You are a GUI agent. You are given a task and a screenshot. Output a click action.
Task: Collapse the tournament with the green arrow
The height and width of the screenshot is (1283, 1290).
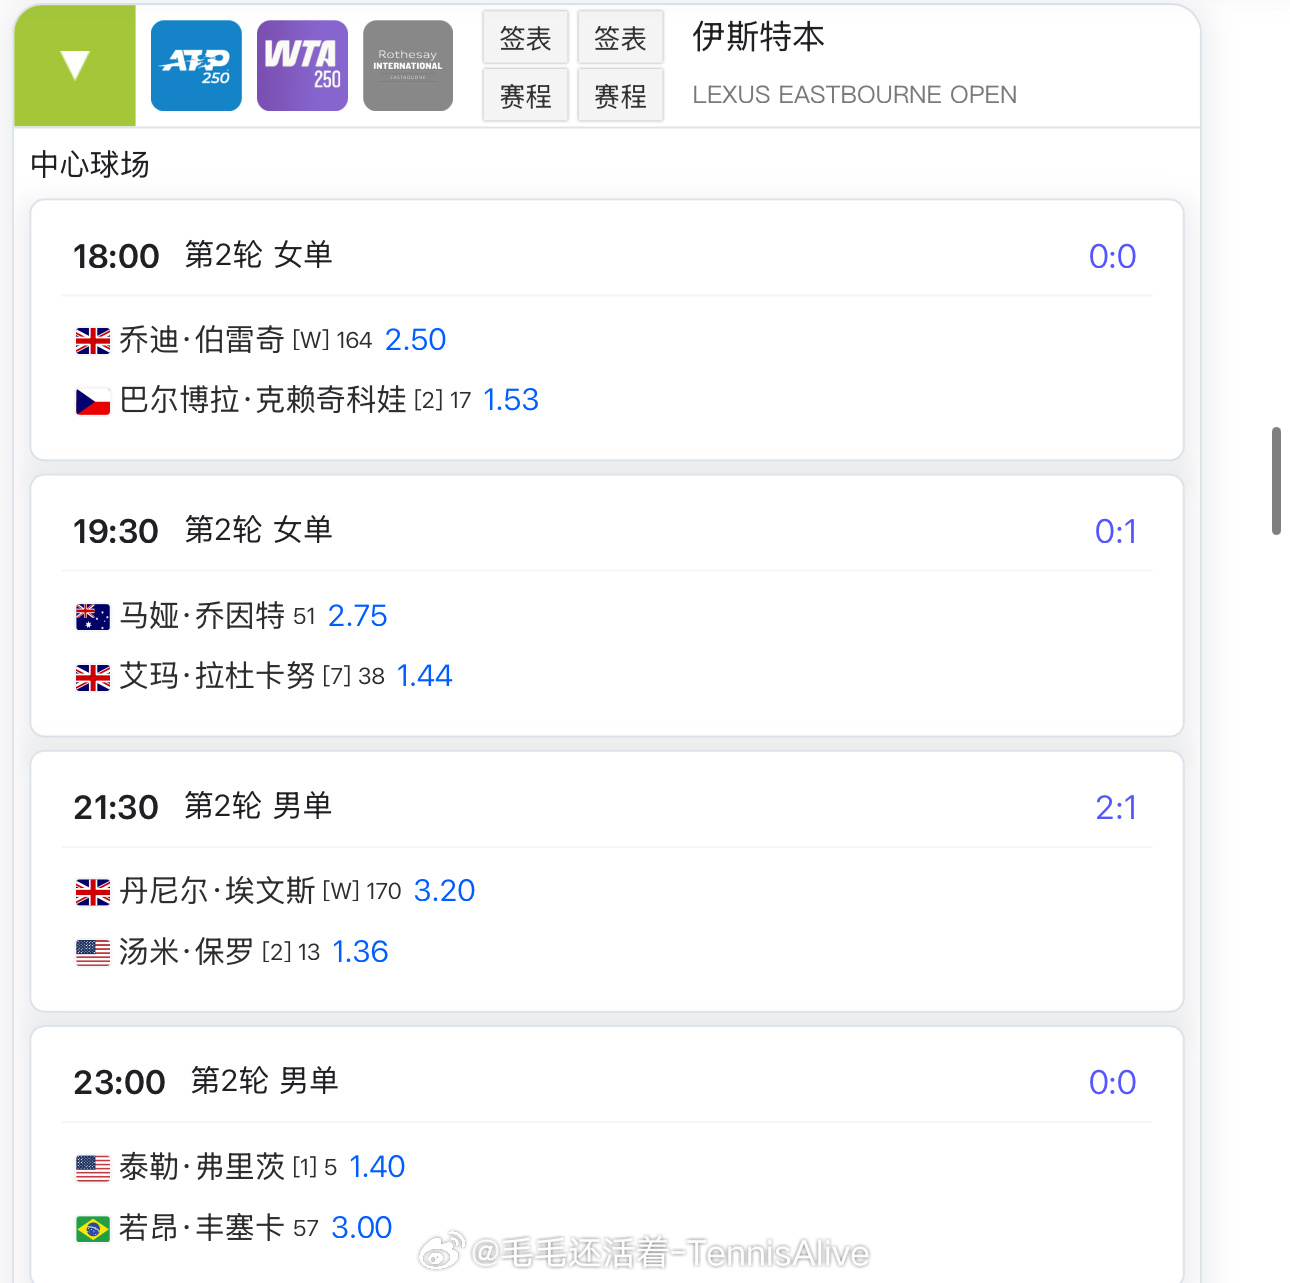point(75,66)
